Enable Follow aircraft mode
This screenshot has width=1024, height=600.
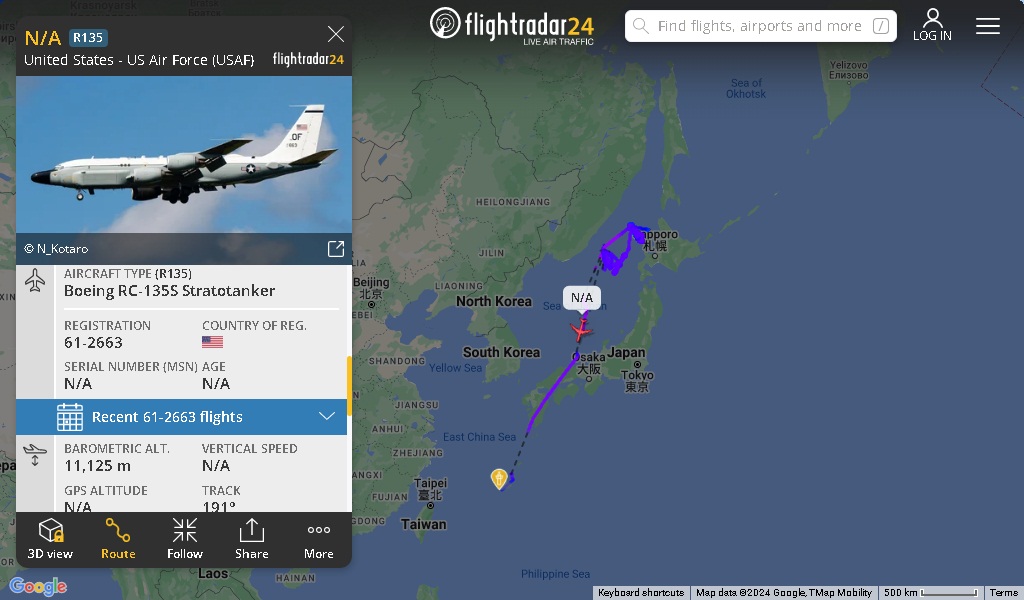pos(185,539)
